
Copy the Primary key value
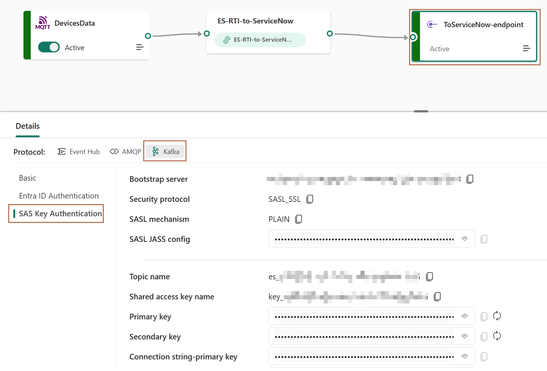coord(484,316)
